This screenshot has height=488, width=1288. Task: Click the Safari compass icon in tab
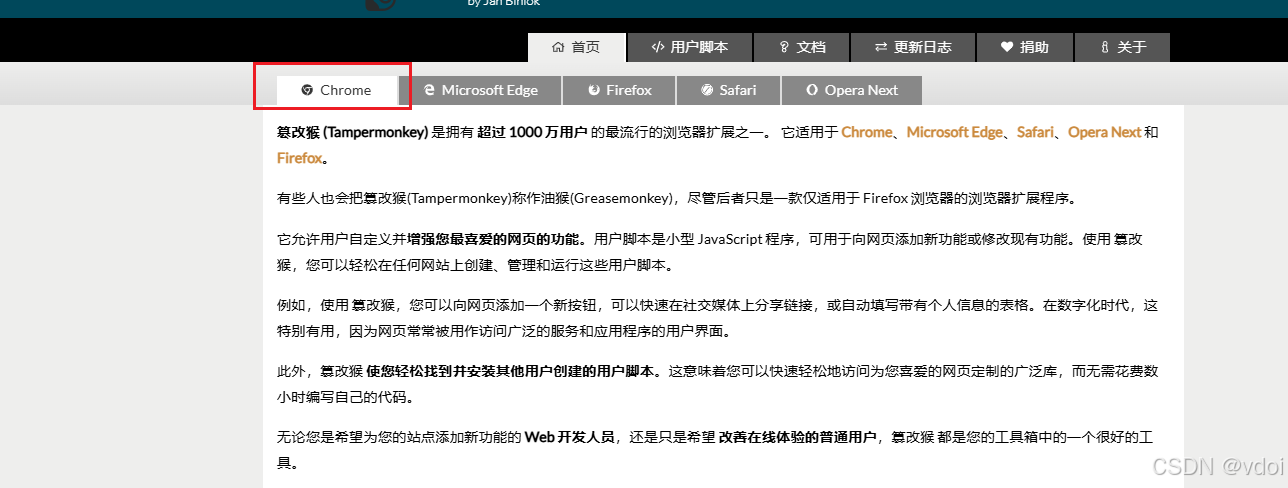pos(707,90)
